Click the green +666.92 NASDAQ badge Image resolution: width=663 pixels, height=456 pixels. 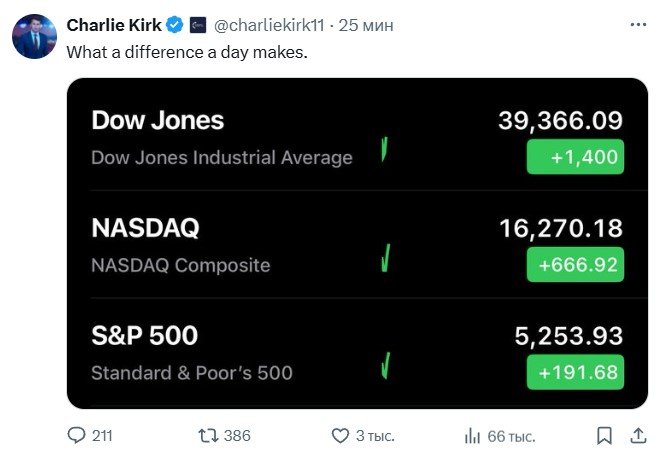575,265
